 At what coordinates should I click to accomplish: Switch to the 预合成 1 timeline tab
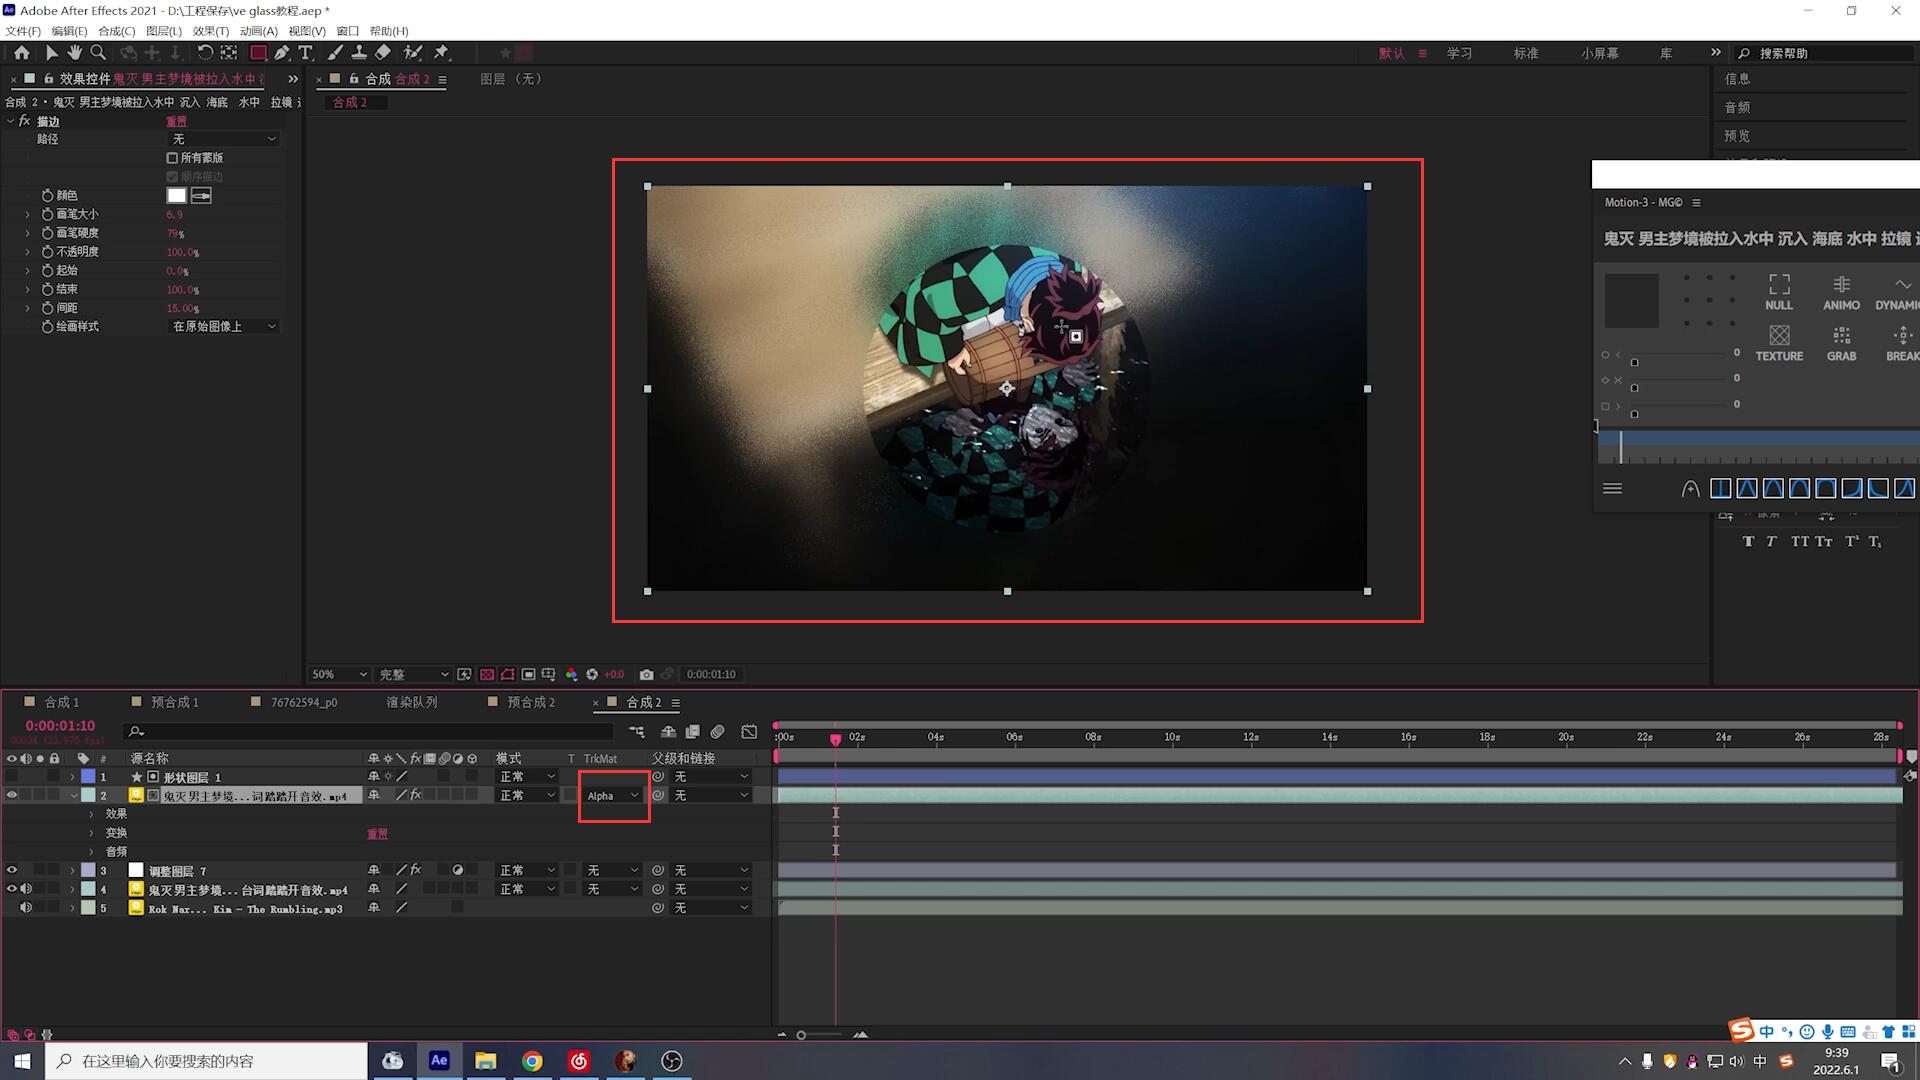(174, 703)
